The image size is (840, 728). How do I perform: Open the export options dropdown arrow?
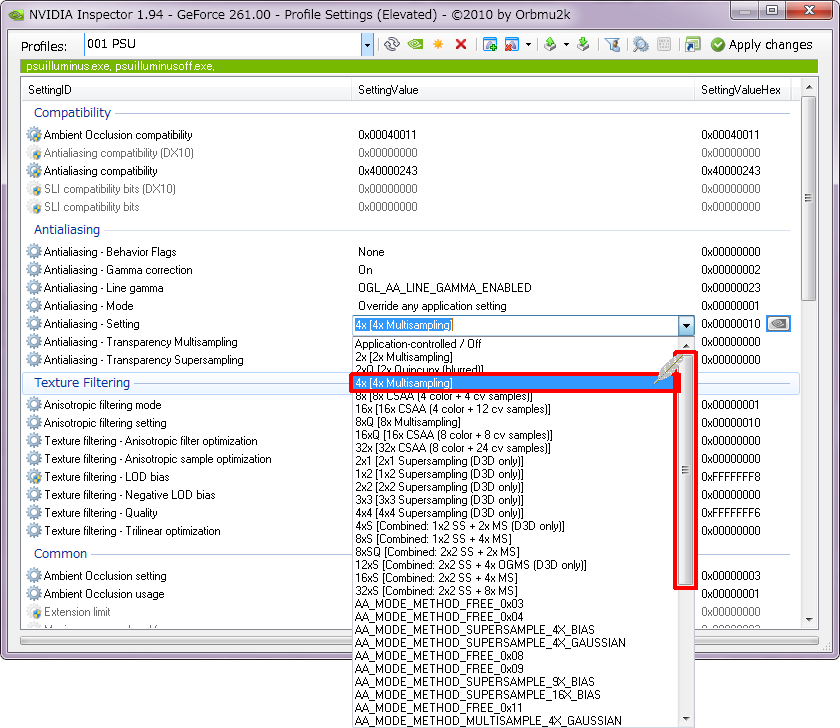[566, 44]
